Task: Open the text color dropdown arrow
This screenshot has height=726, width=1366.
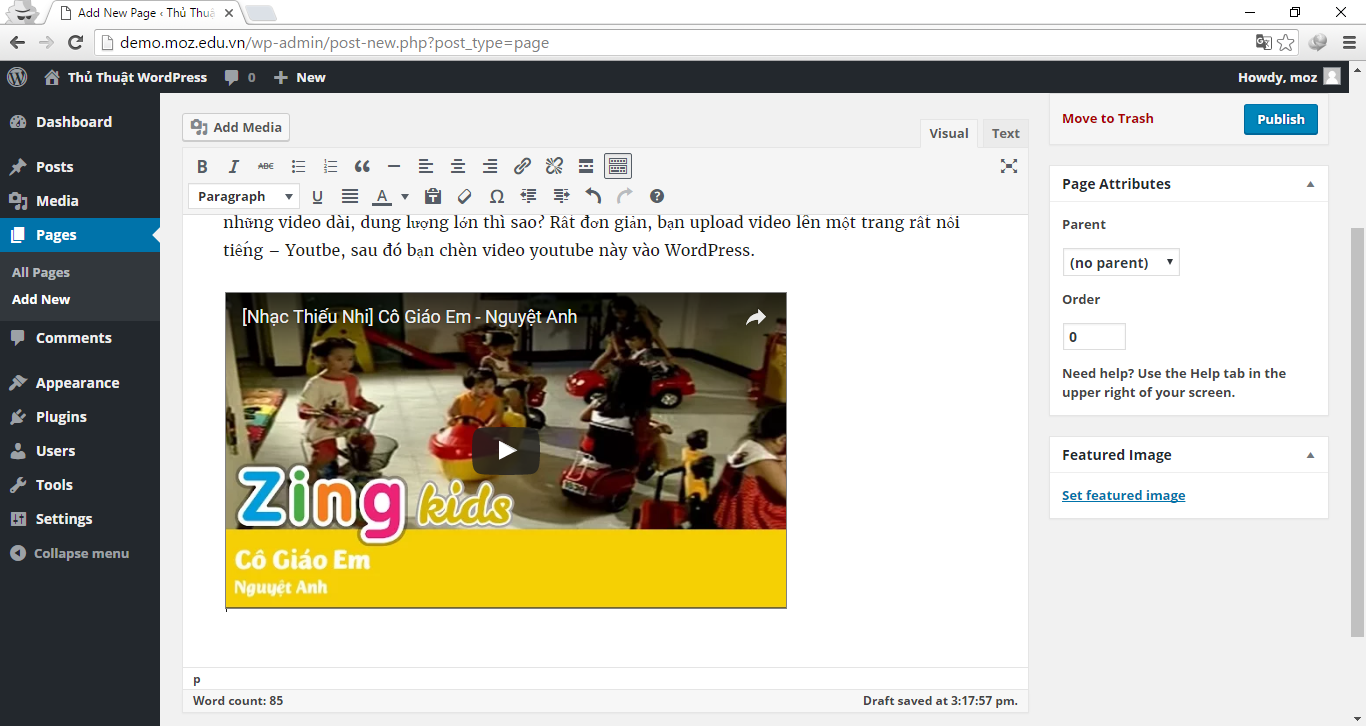Action: pos(405,196)
